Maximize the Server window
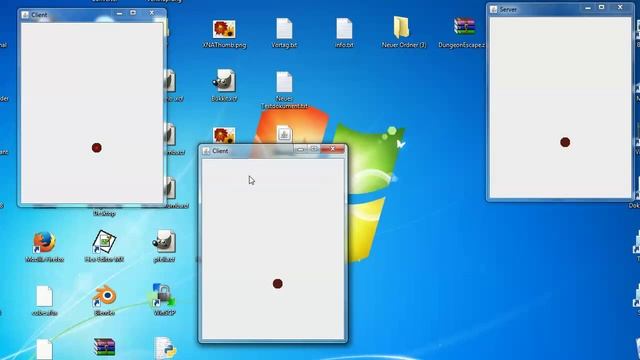This screenshot has height=360, width=640. click(x=601, y=7)
